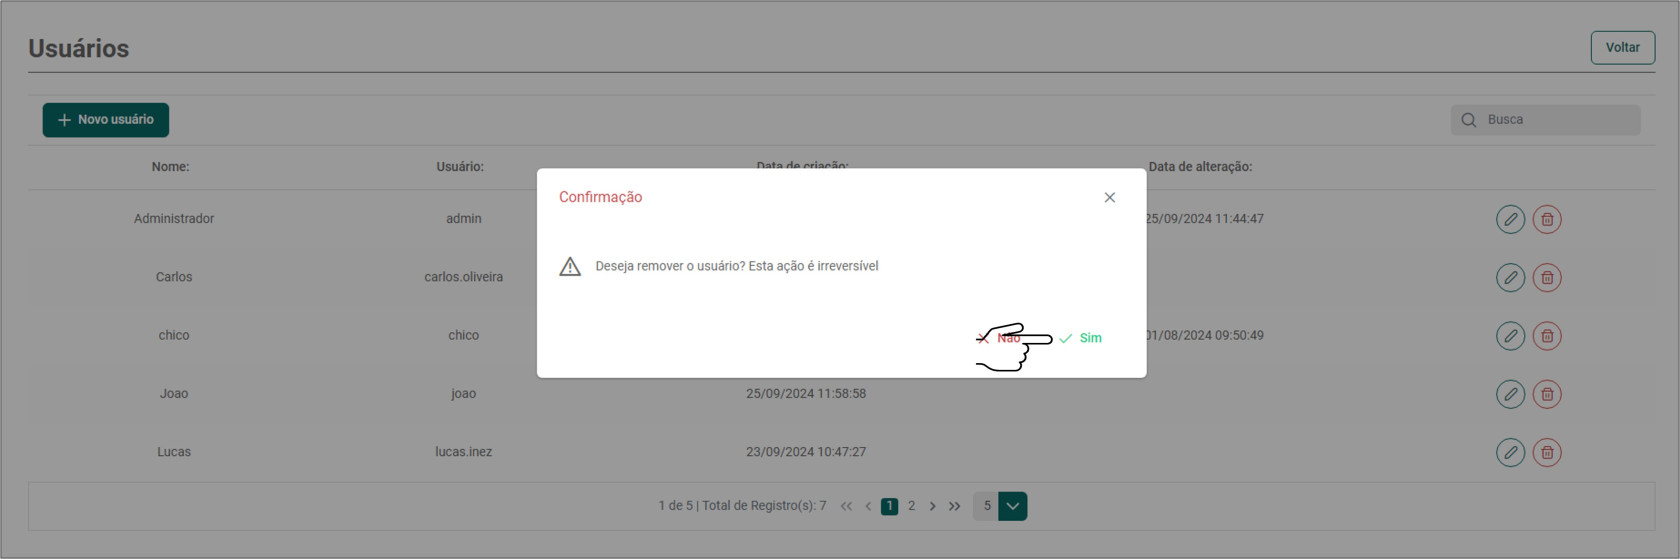The width and height of the screenshot is (1680, 559).
Task: Click trash icon for user chico
Action: click(1547, 336)
